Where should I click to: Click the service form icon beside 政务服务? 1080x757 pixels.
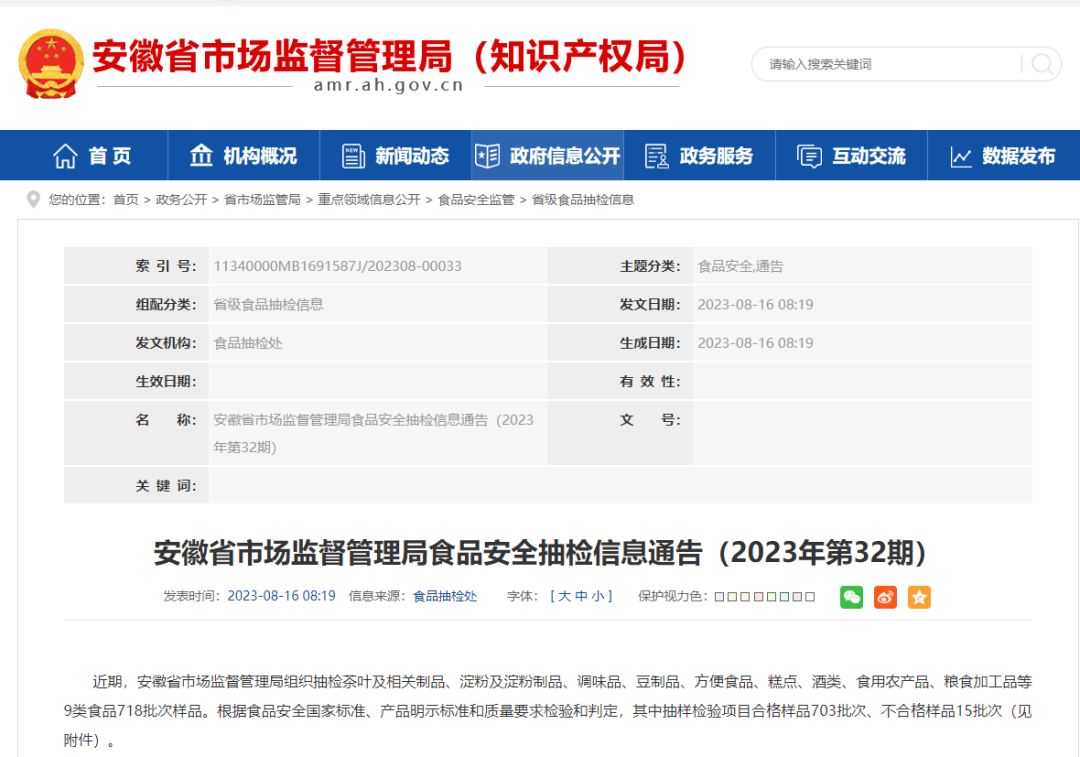click(x=656, y=156)
